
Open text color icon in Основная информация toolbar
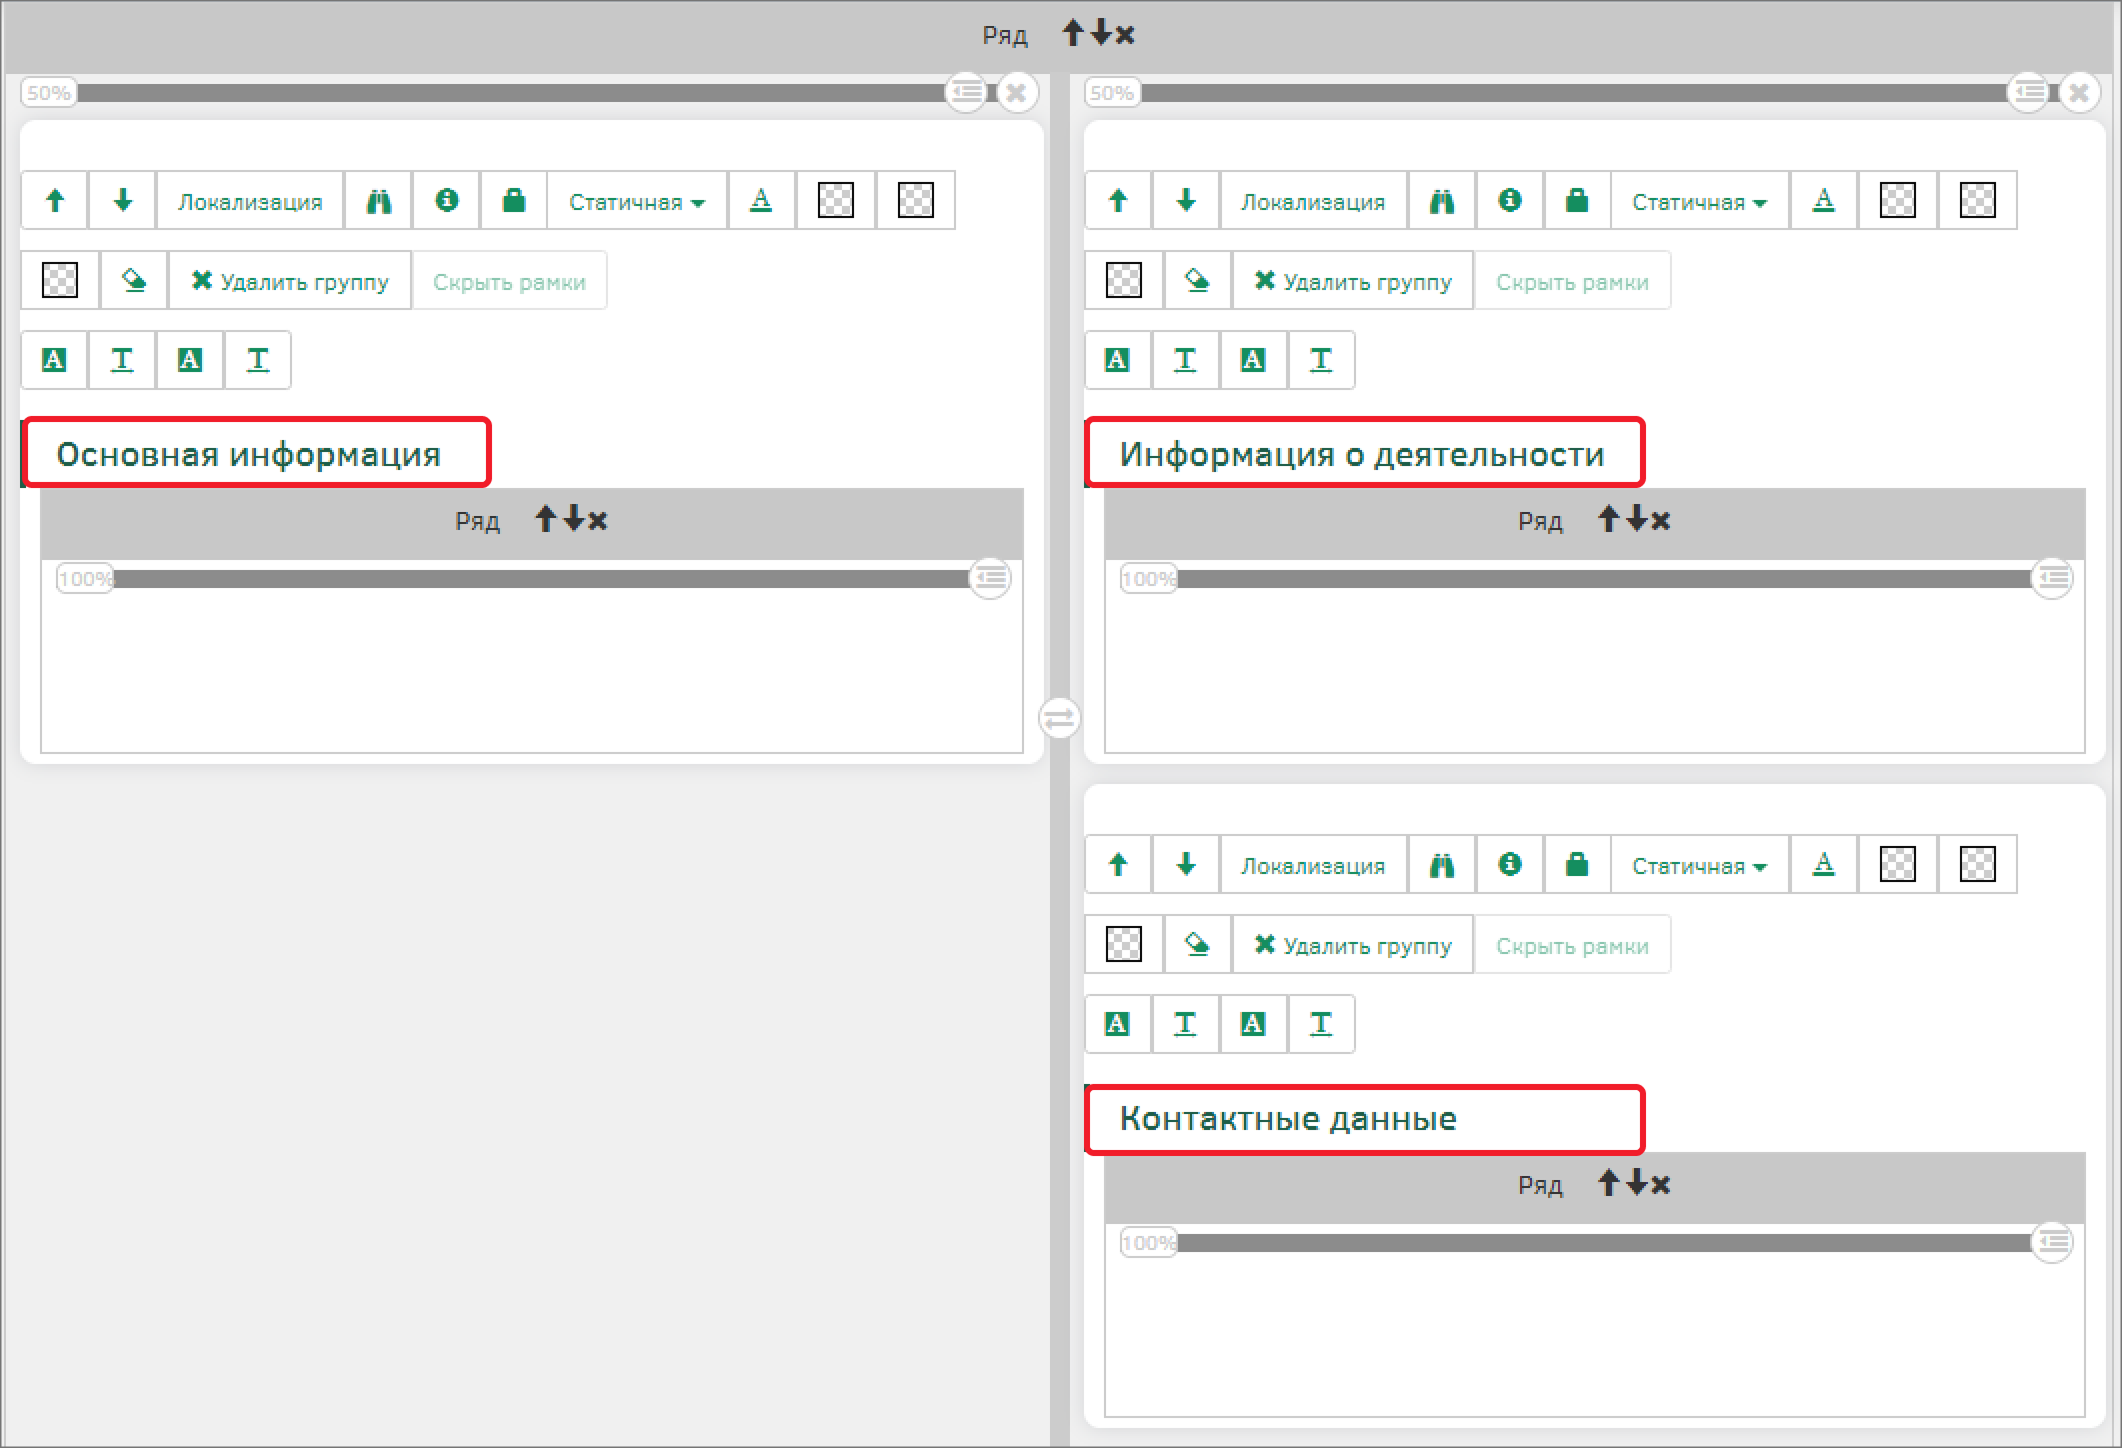click(x=761, y=201)
